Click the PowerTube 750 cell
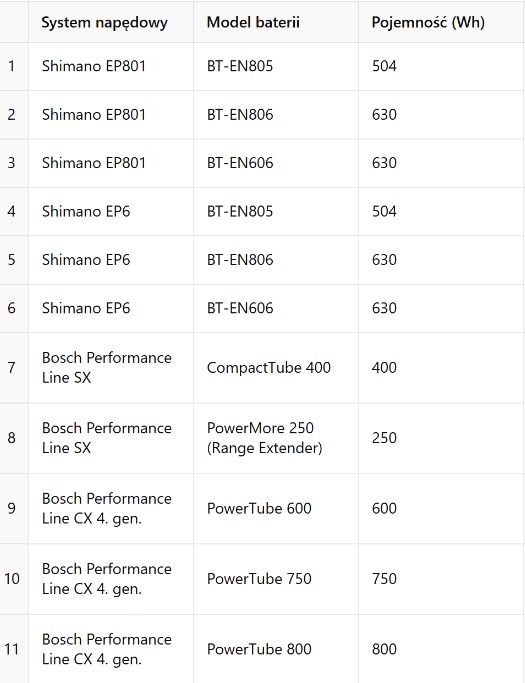The image size is (525, 683). pos(276,579)
